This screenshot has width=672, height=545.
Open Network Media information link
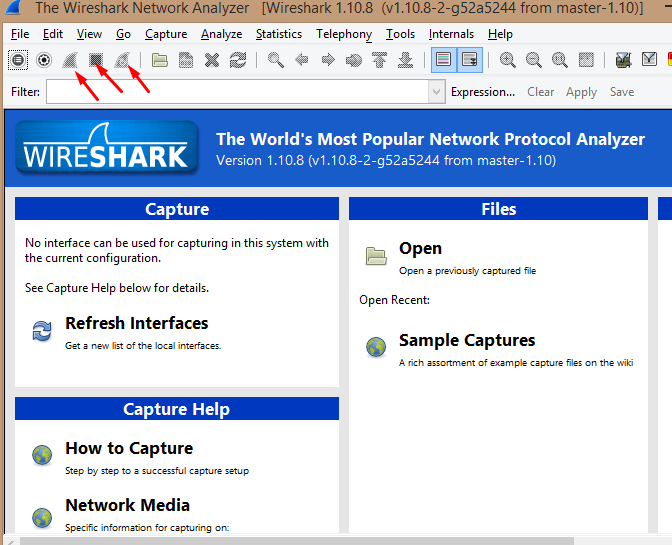(127, 505)
